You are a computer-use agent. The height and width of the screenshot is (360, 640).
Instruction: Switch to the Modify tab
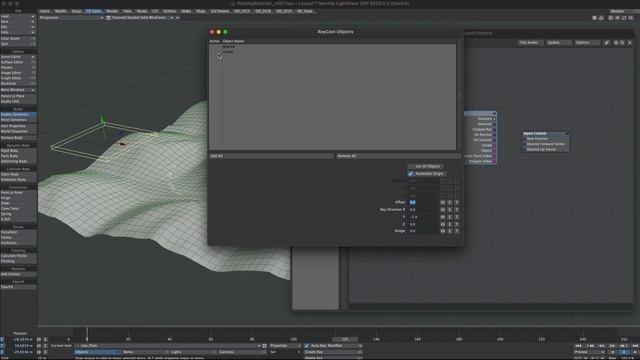[x=60, y=11]
